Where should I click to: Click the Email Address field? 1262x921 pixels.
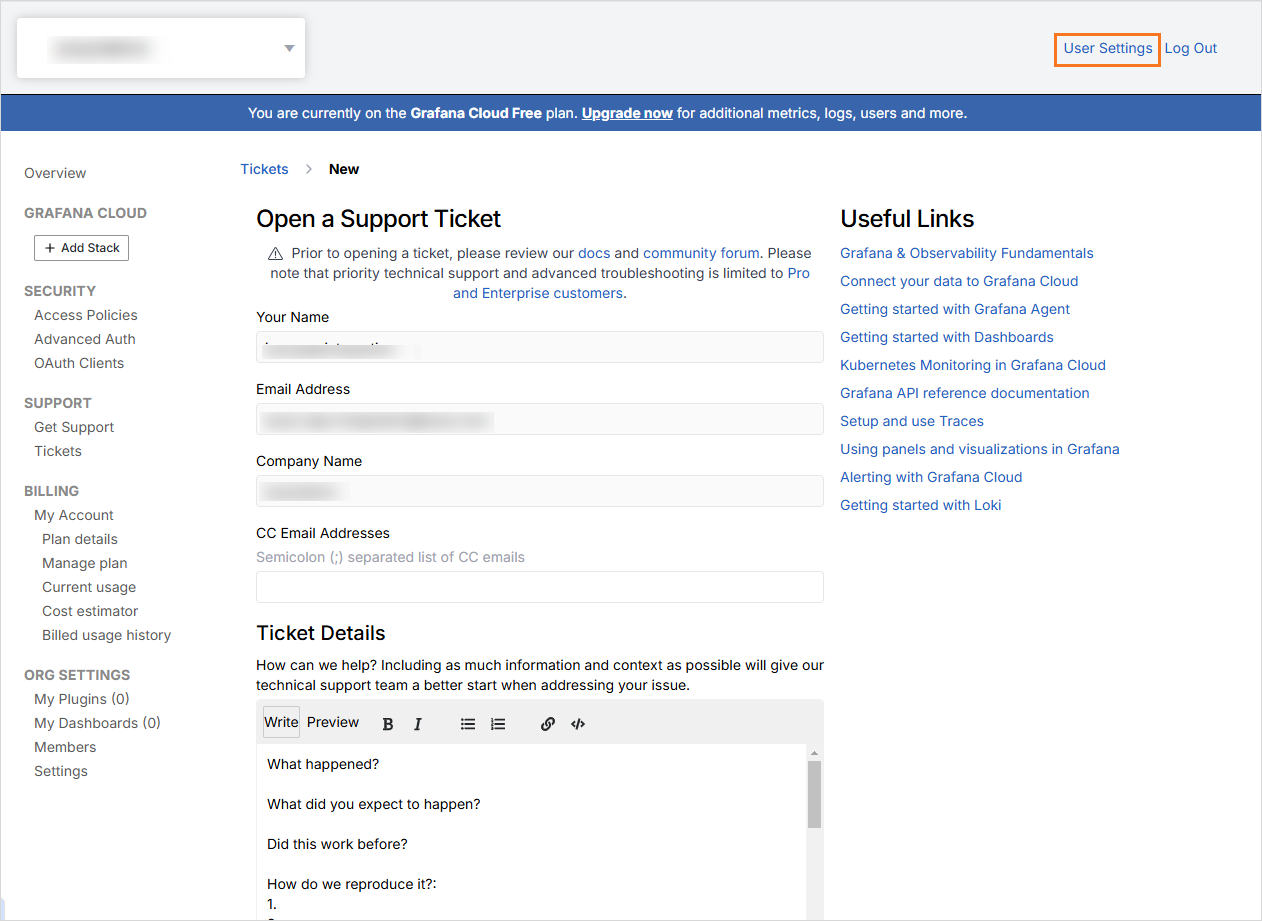[x=540, y=419]
